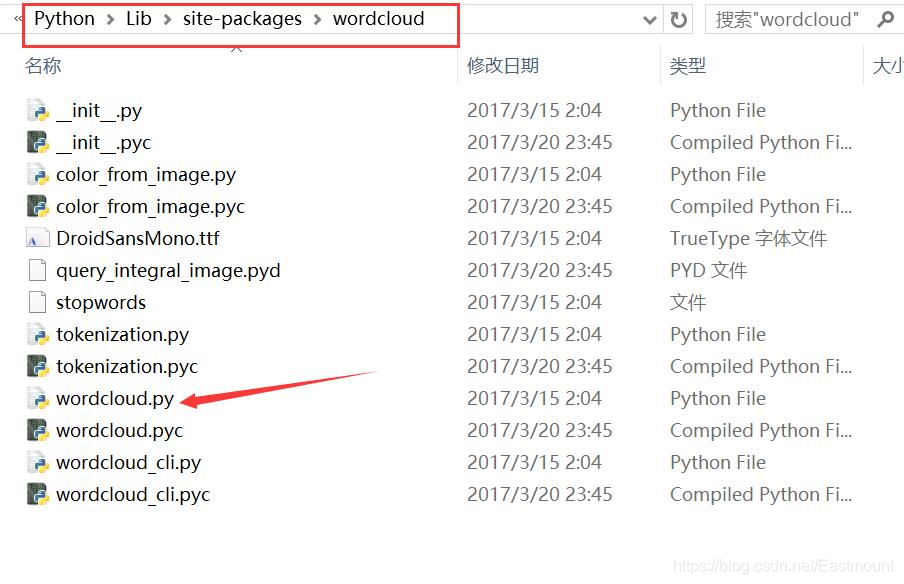Click modified date of wordcloud_cli.py
The height and width of the screenshot is (584, 904).
coord(534,462)
